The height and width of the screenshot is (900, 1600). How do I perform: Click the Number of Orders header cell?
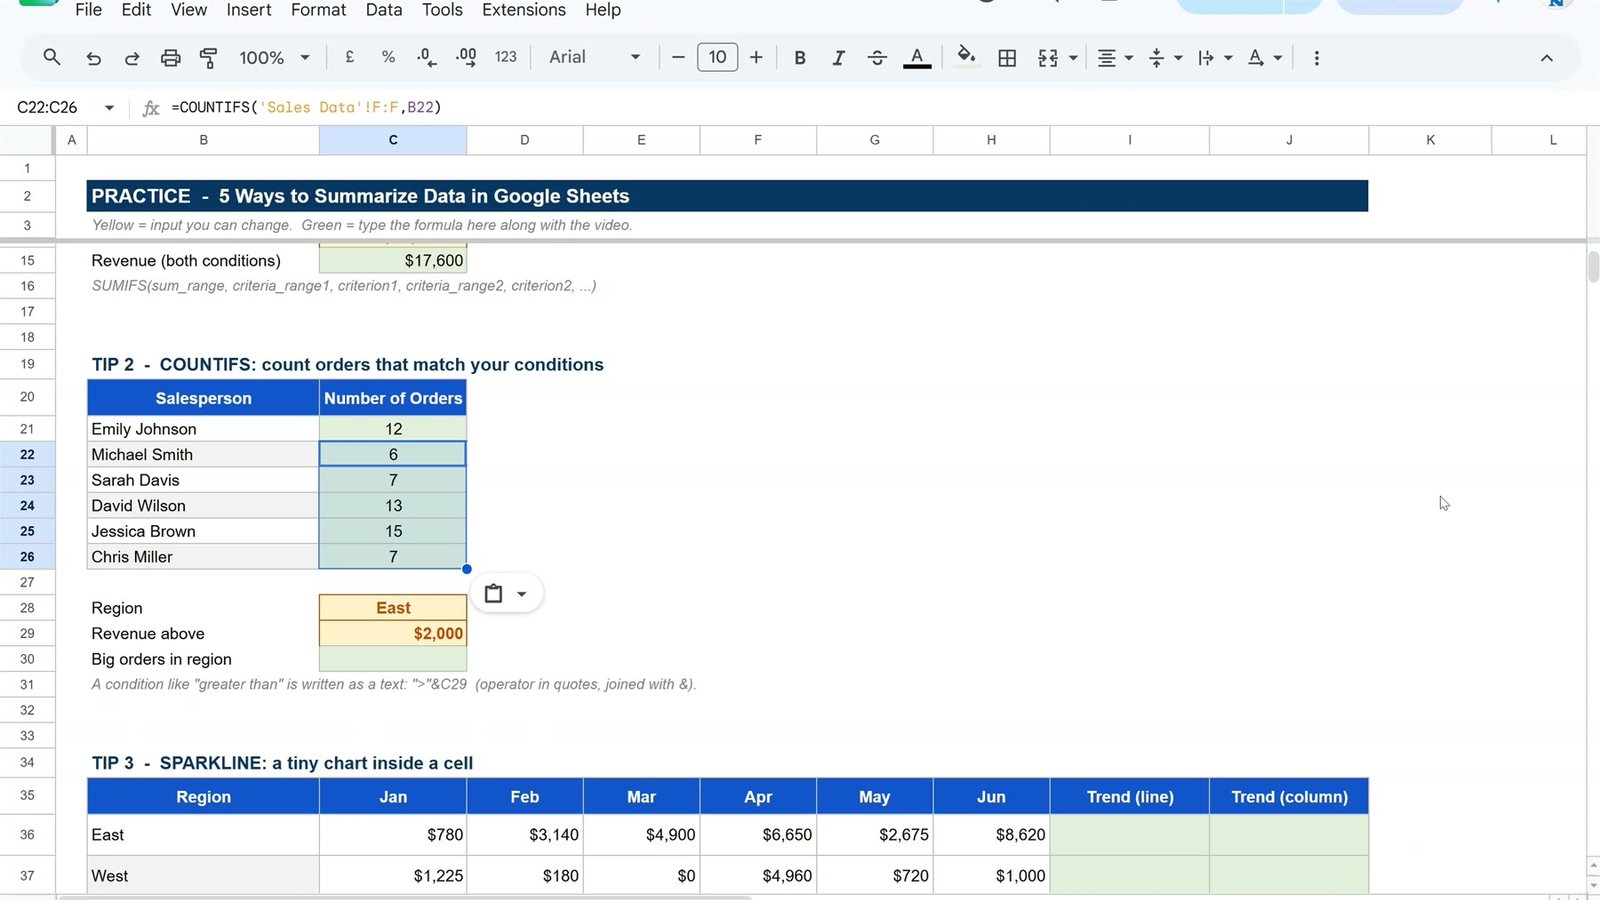[393, 398]
